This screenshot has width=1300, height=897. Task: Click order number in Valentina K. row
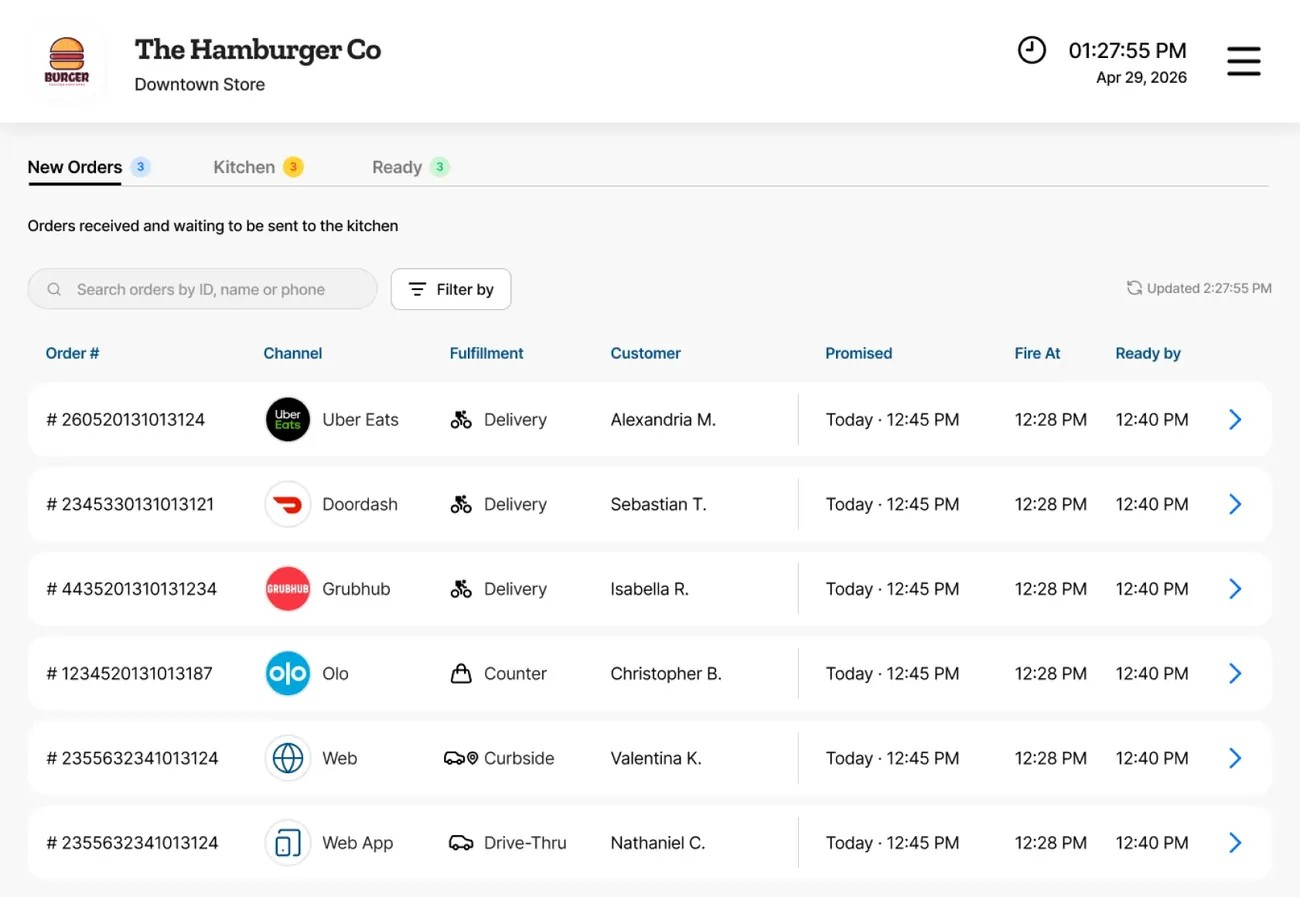[x=132, y=758]
